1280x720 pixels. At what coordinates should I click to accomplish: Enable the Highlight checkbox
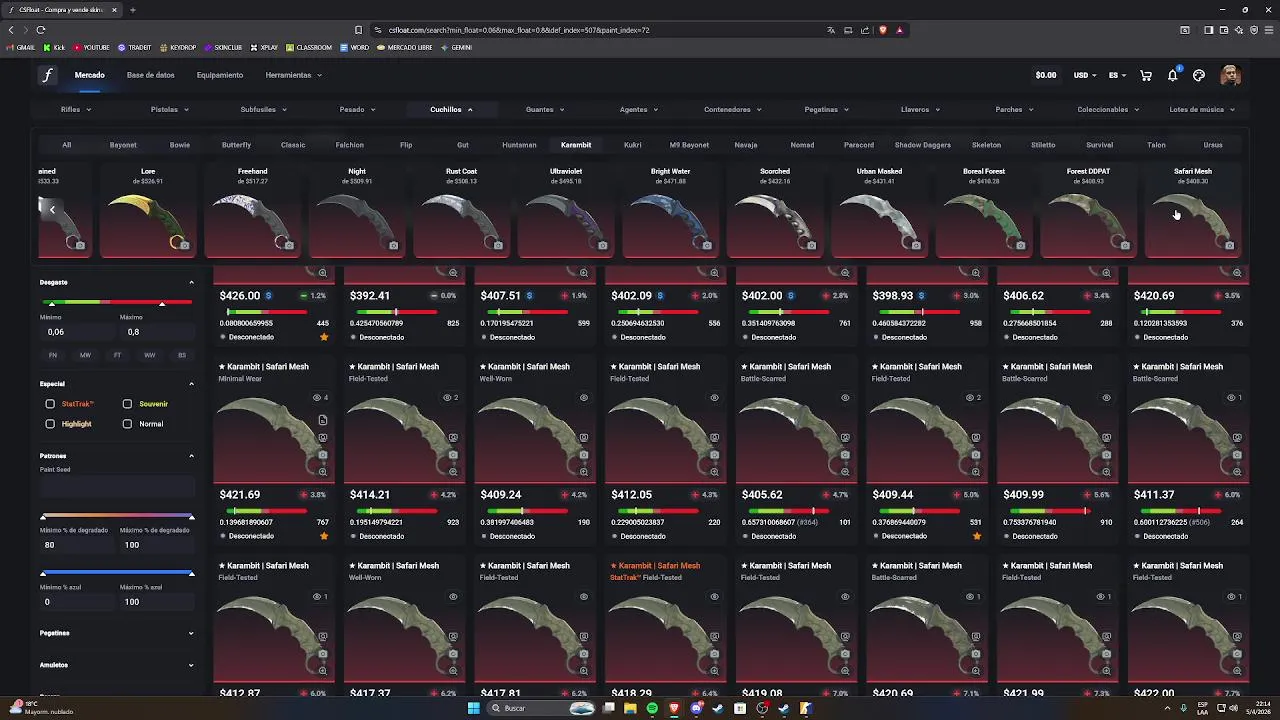(50, 424)
